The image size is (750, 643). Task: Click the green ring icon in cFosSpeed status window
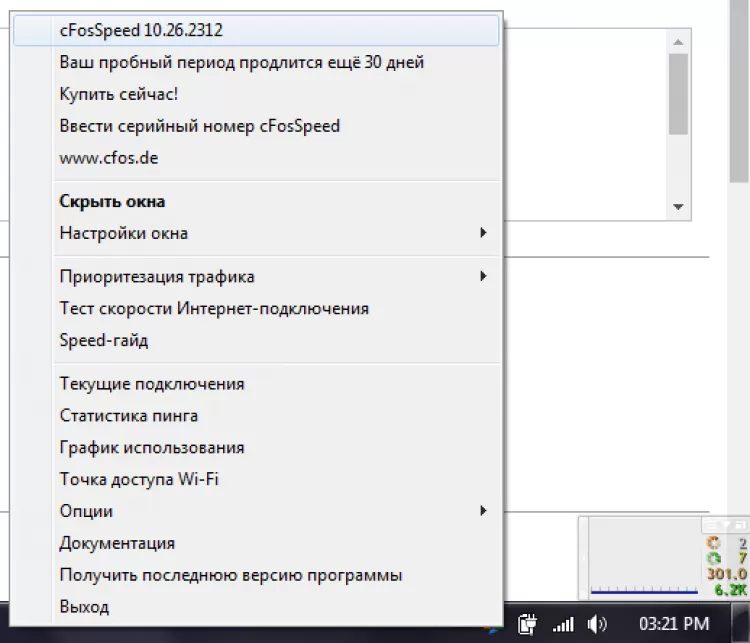pos(713,558)
